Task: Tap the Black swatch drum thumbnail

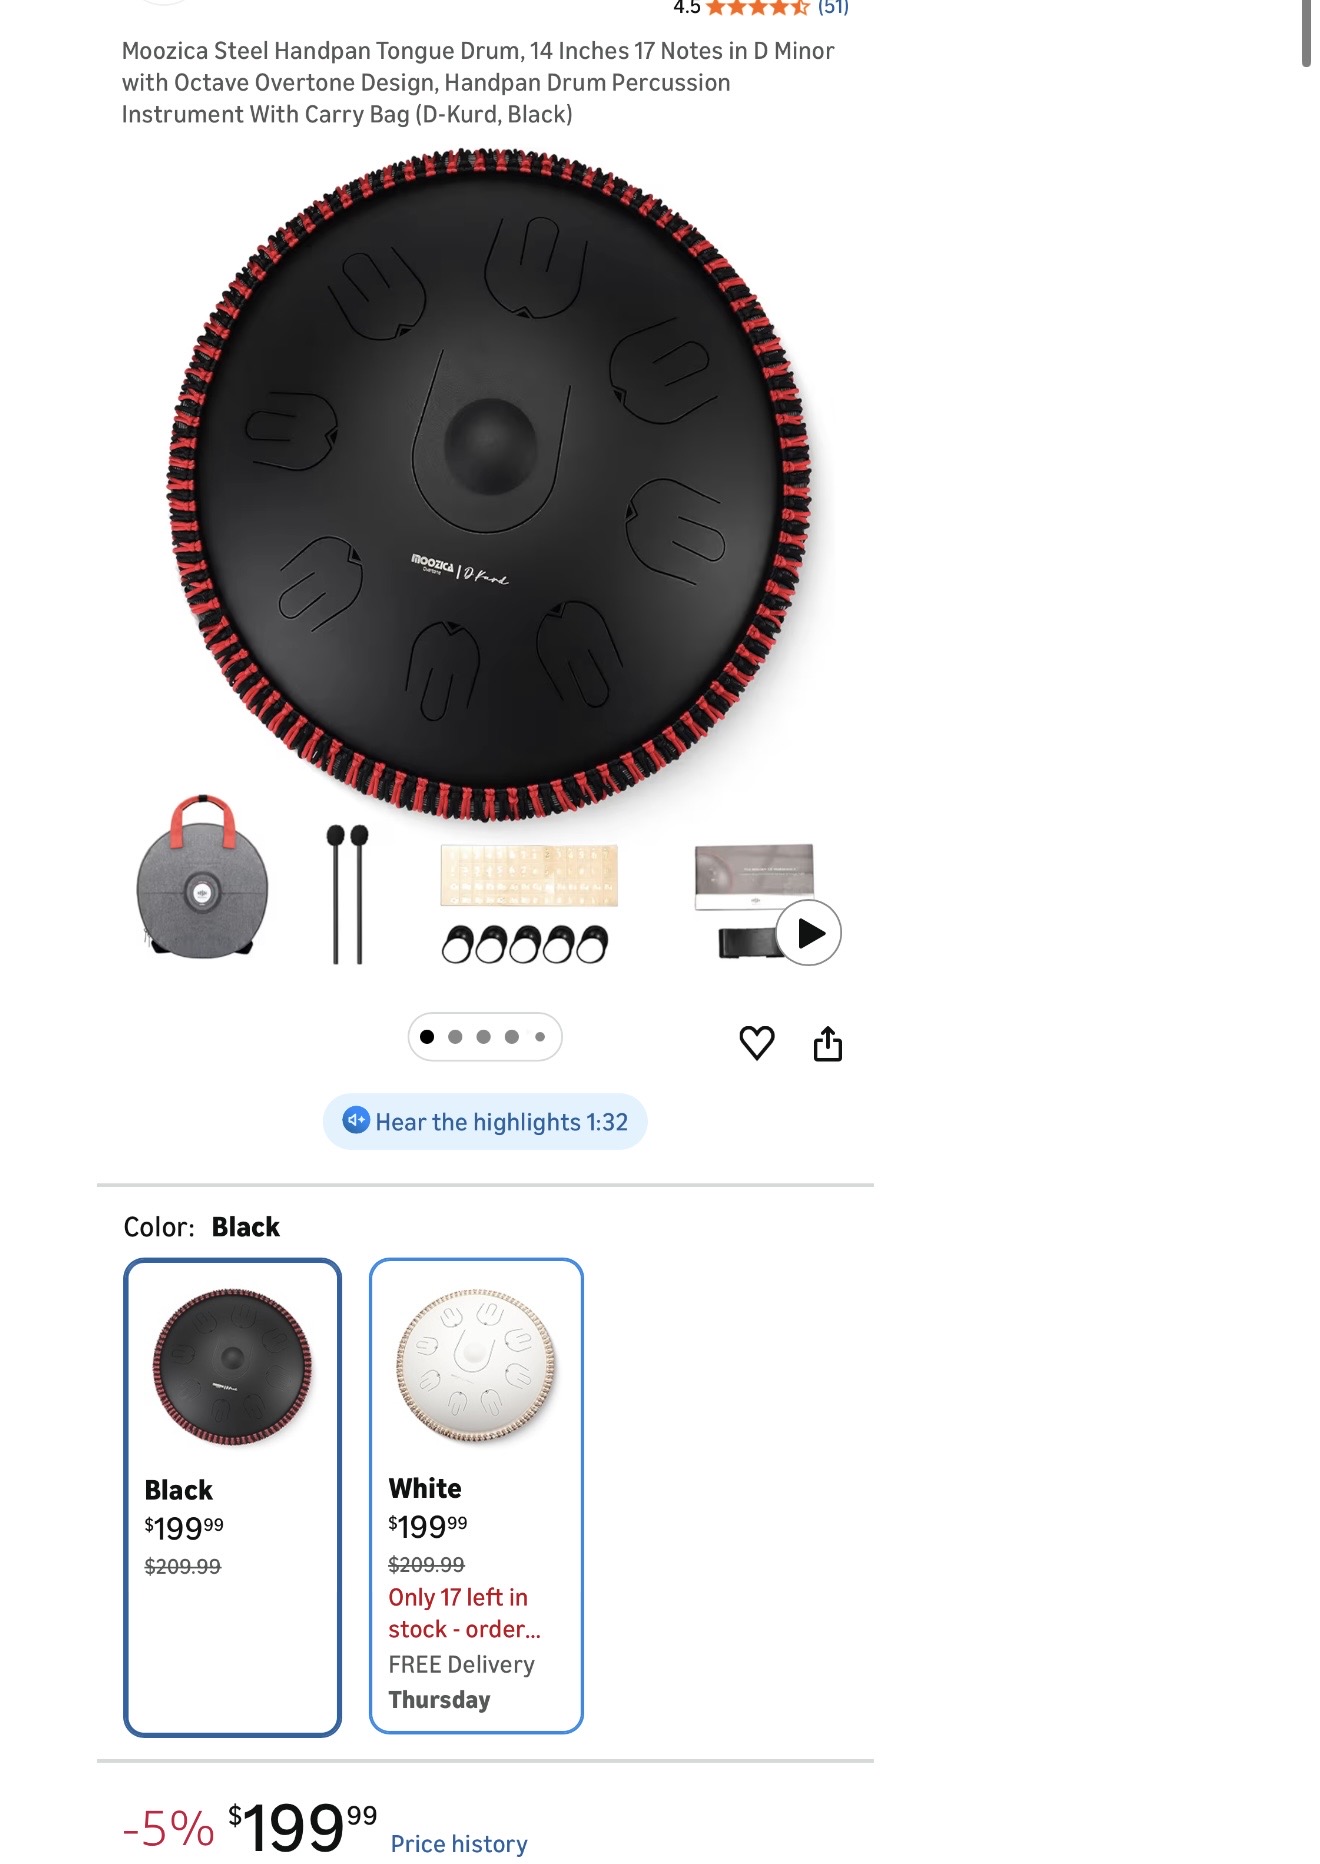Action: [x=232, y=1366]
